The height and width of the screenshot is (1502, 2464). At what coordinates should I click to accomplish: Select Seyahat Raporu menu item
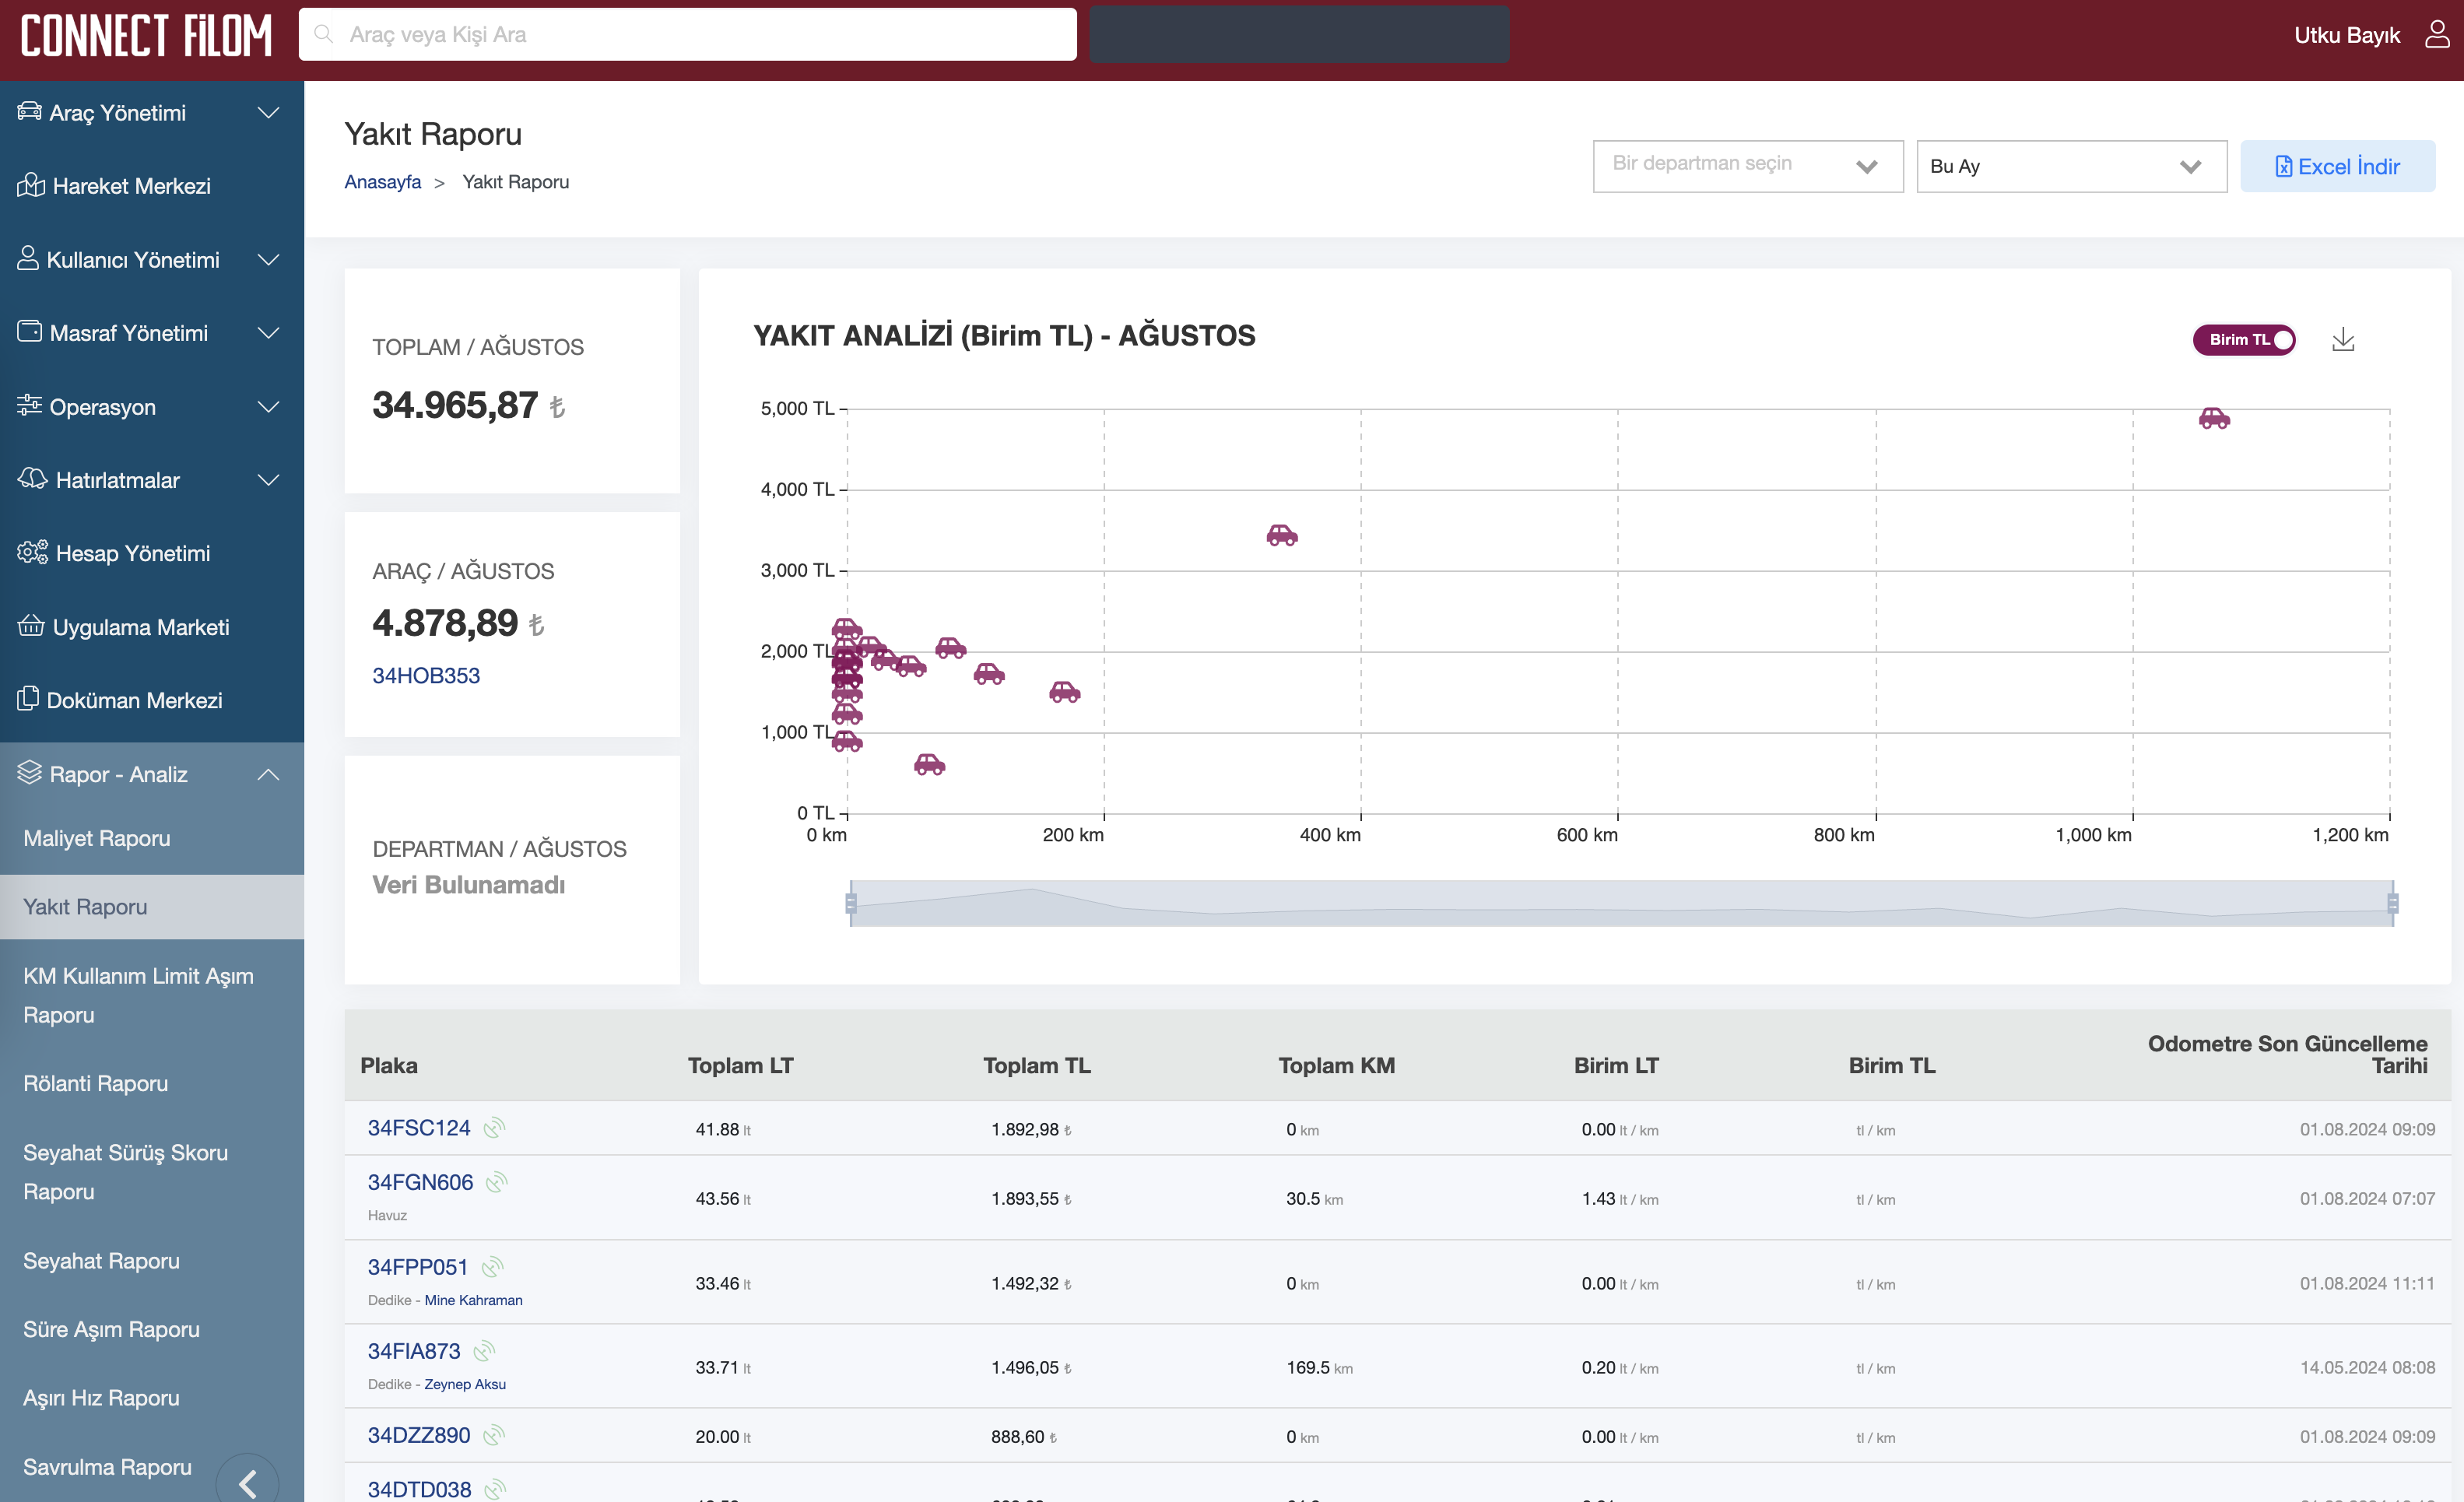[x=102, y=1260]
